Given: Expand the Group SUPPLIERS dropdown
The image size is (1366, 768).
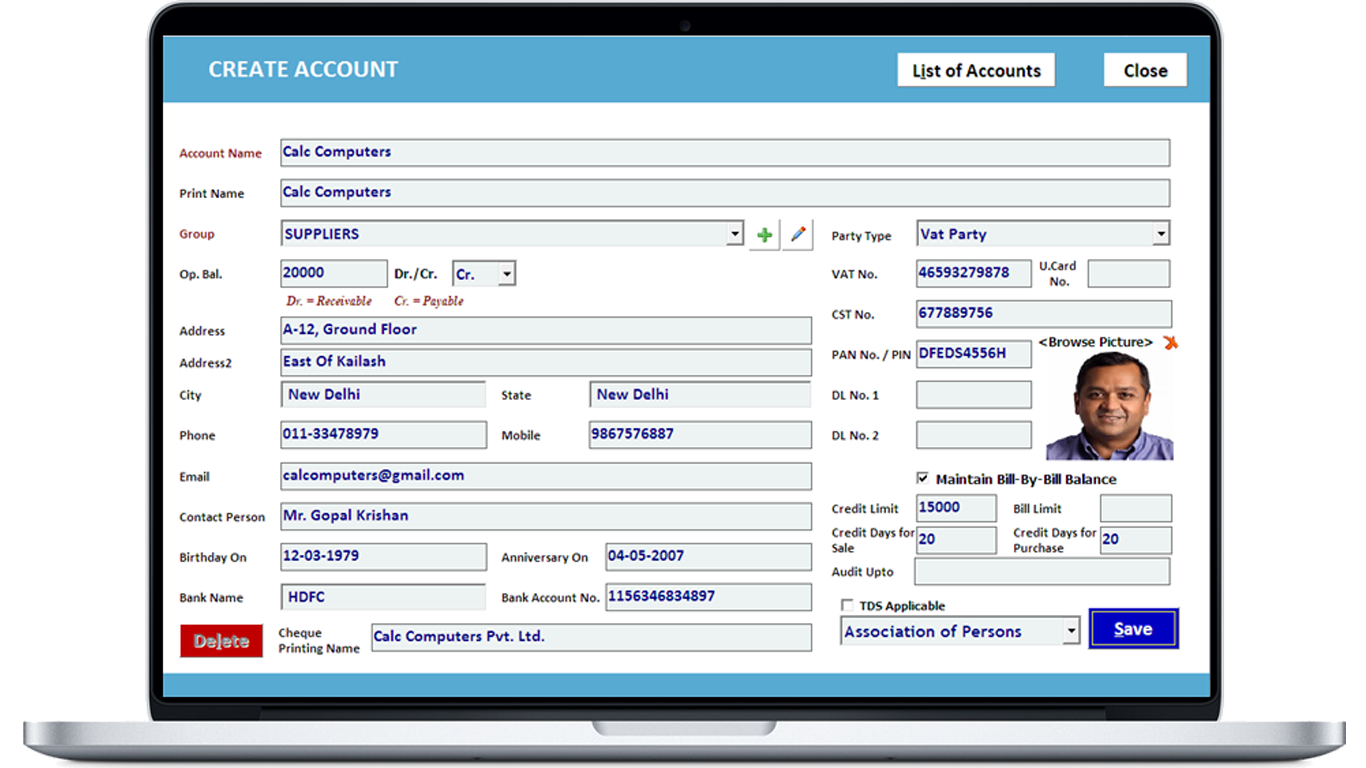Looking at the screenshot, I should click(x=735, y=234).
